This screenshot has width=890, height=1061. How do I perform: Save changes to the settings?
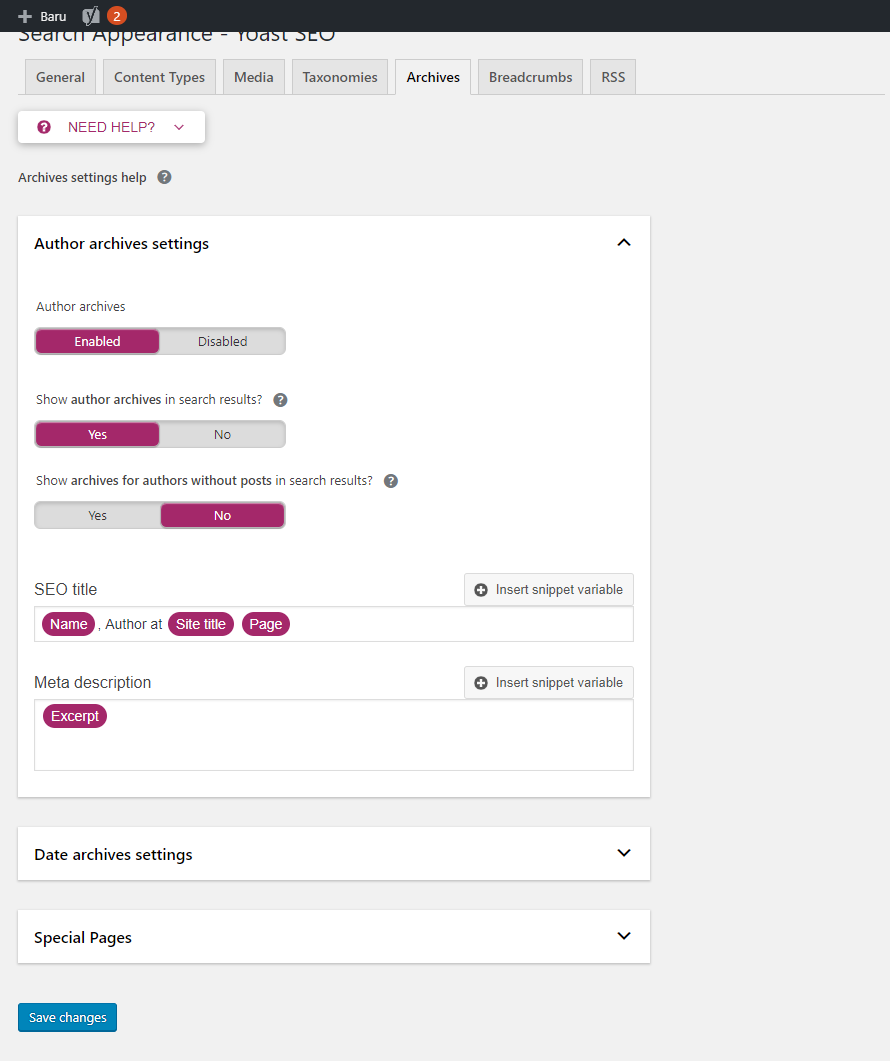pos(68,1018)
